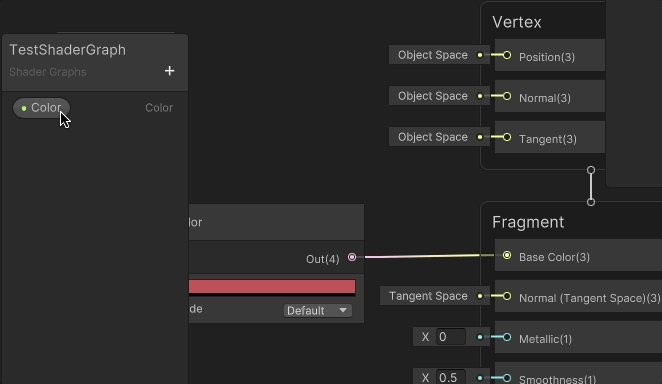662x384 pixels.
Task: Open the red color swatch picker
Action: [x=272, y=287]
